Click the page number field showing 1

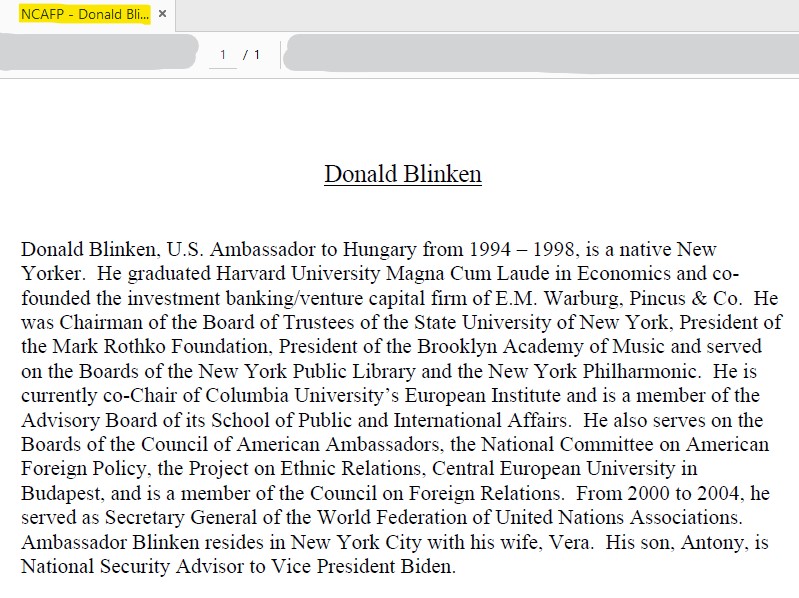pos(223,55)
